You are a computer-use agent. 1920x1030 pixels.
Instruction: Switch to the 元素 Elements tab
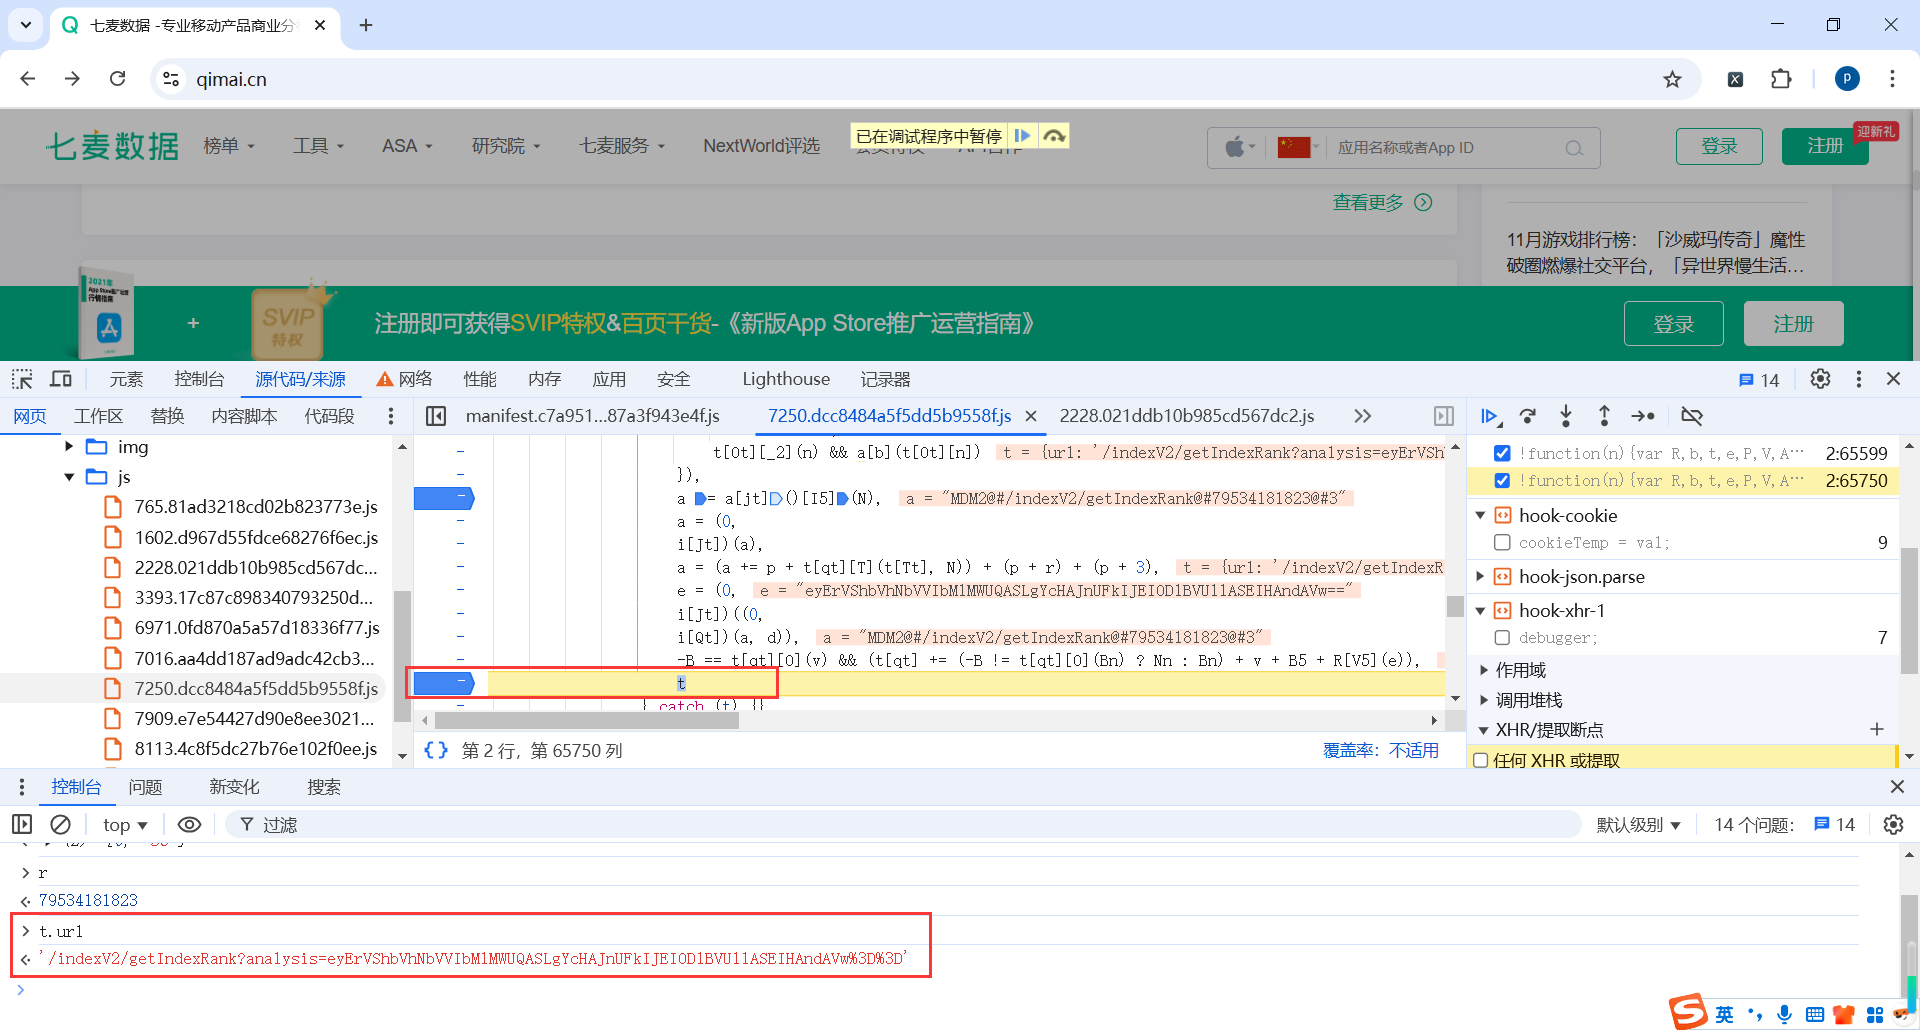(x=127, y=379)
